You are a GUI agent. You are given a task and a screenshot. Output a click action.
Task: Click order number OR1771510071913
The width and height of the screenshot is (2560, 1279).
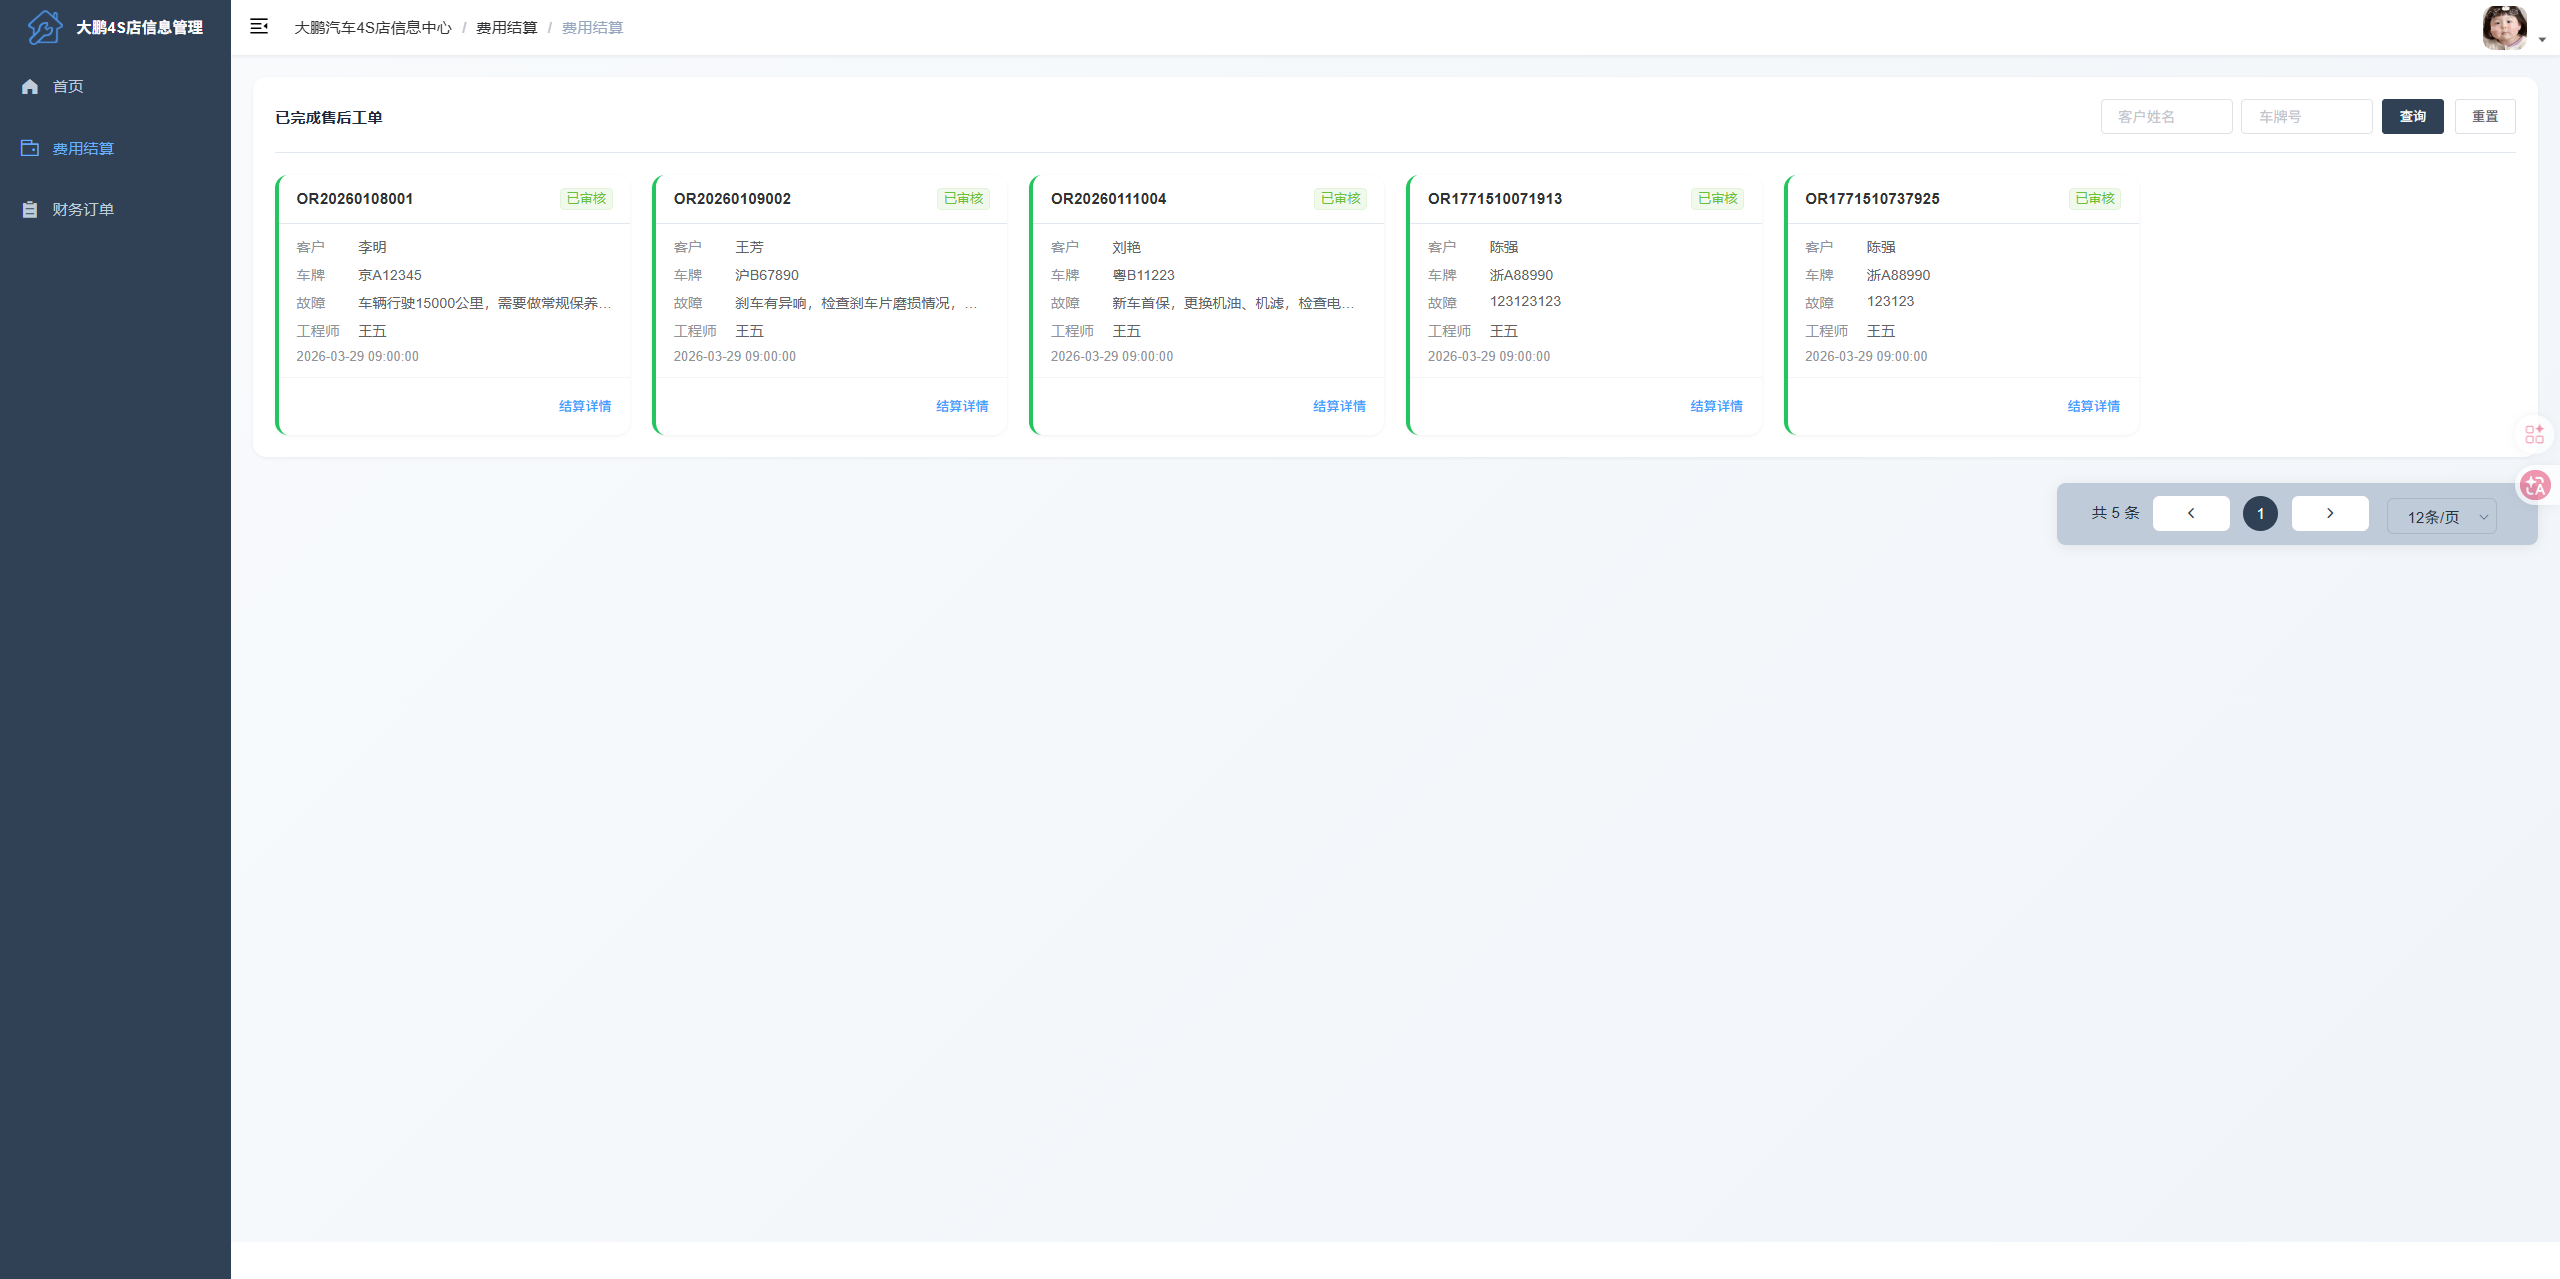tap(1495, 199)
